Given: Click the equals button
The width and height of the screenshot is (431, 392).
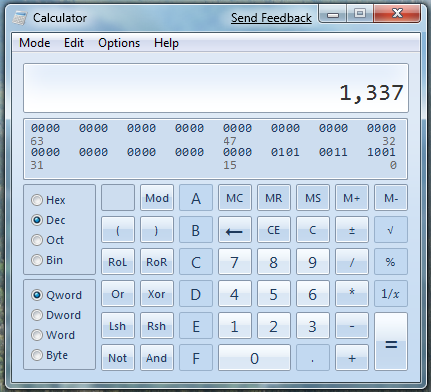Looking at the screenshot, I should coord(391,341).
